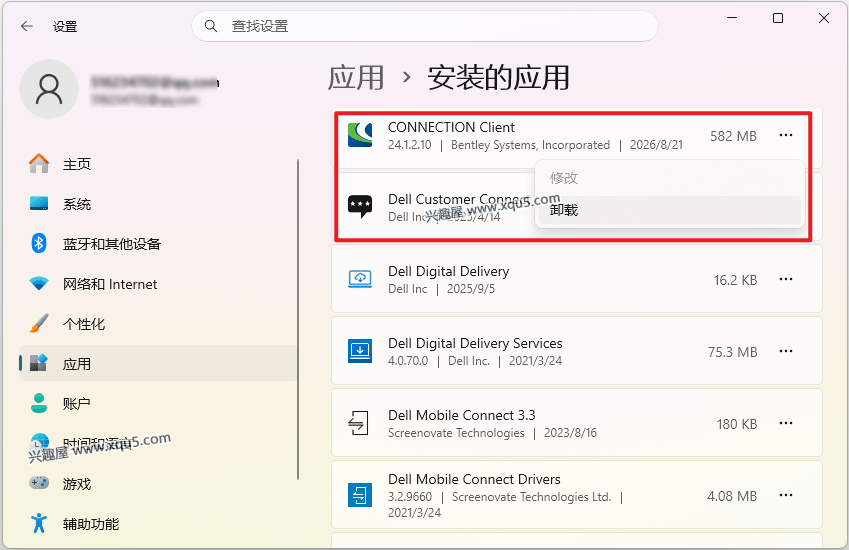Click Screenovate Technologies Ltd. publisher text
This screenshot has height=550, width=849.
click(531, 496)
